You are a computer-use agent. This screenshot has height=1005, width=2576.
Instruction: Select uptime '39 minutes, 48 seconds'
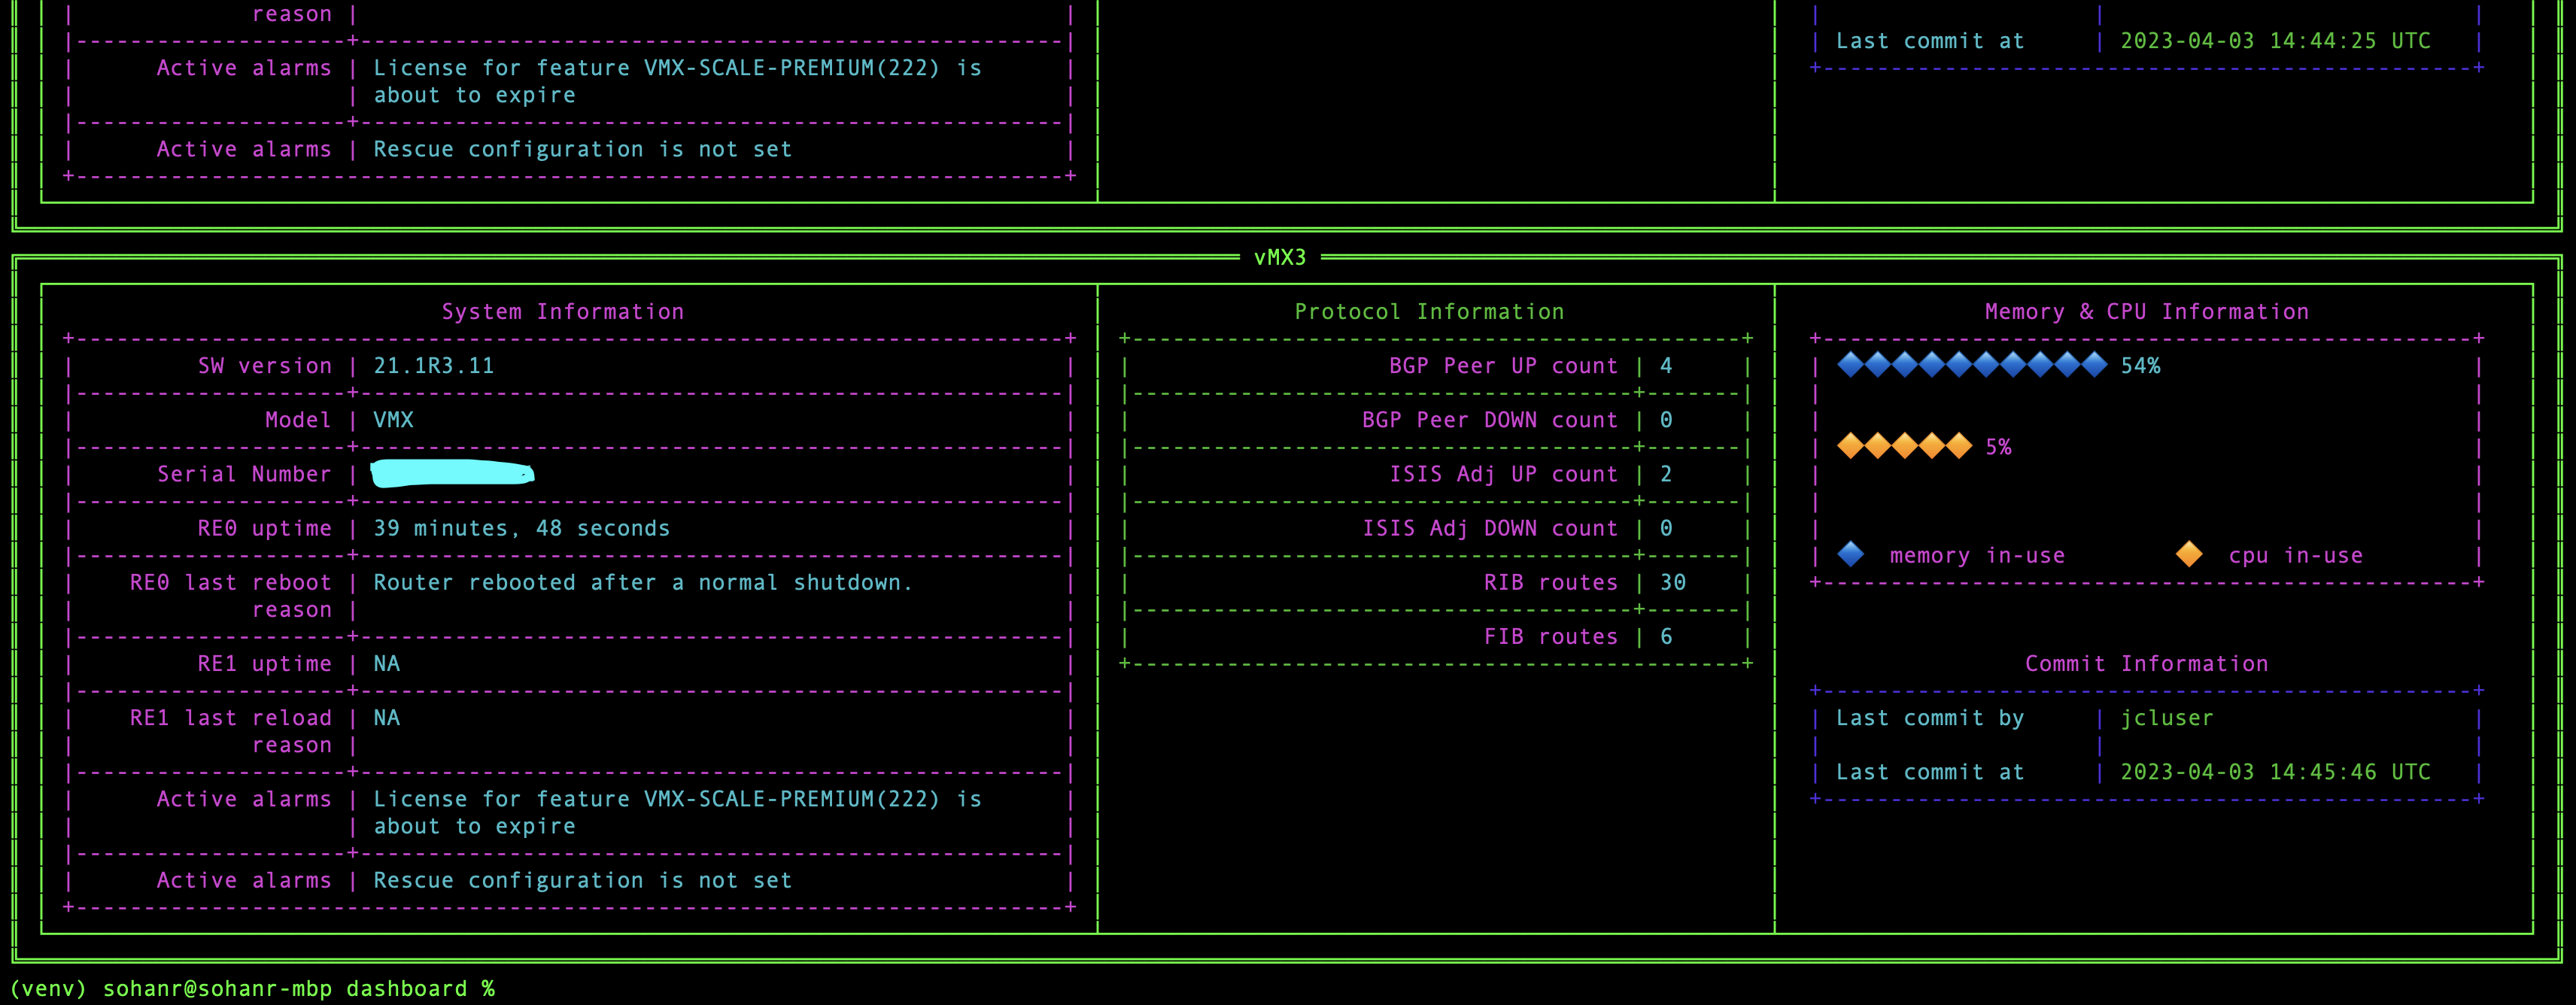(522, 528)
